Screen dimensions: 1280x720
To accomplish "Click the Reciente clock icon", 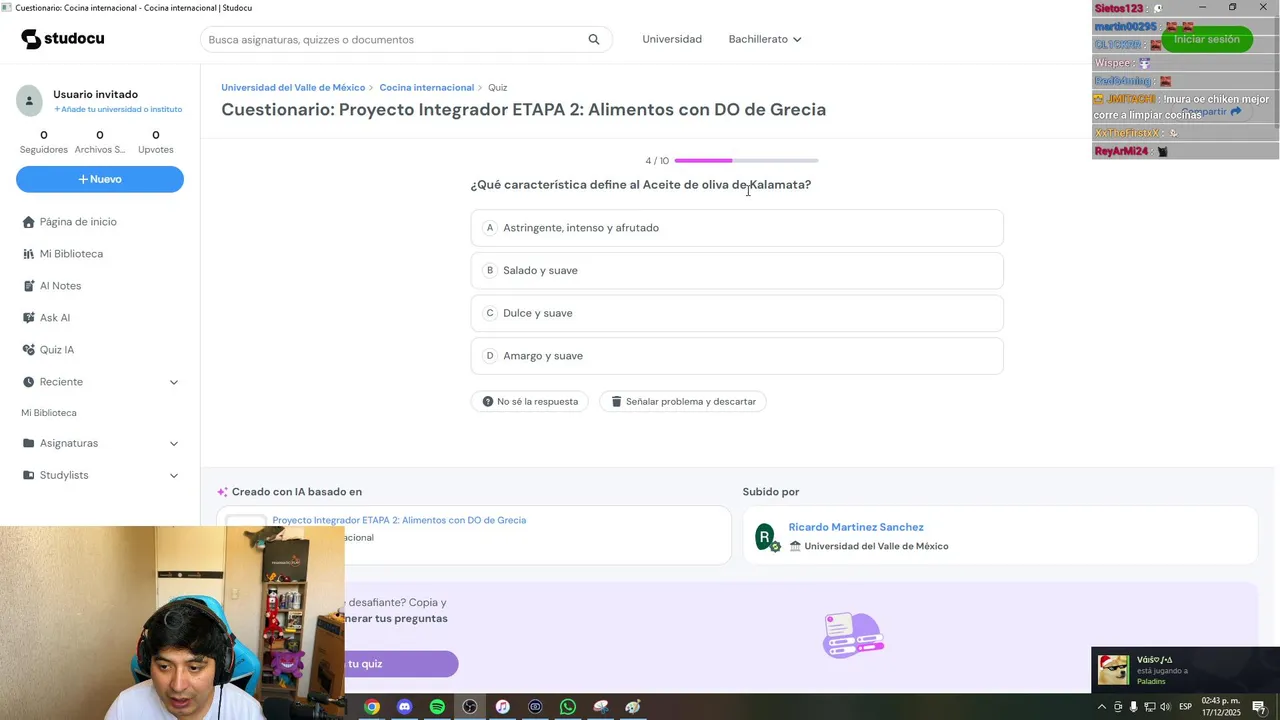I will [29, 382].
